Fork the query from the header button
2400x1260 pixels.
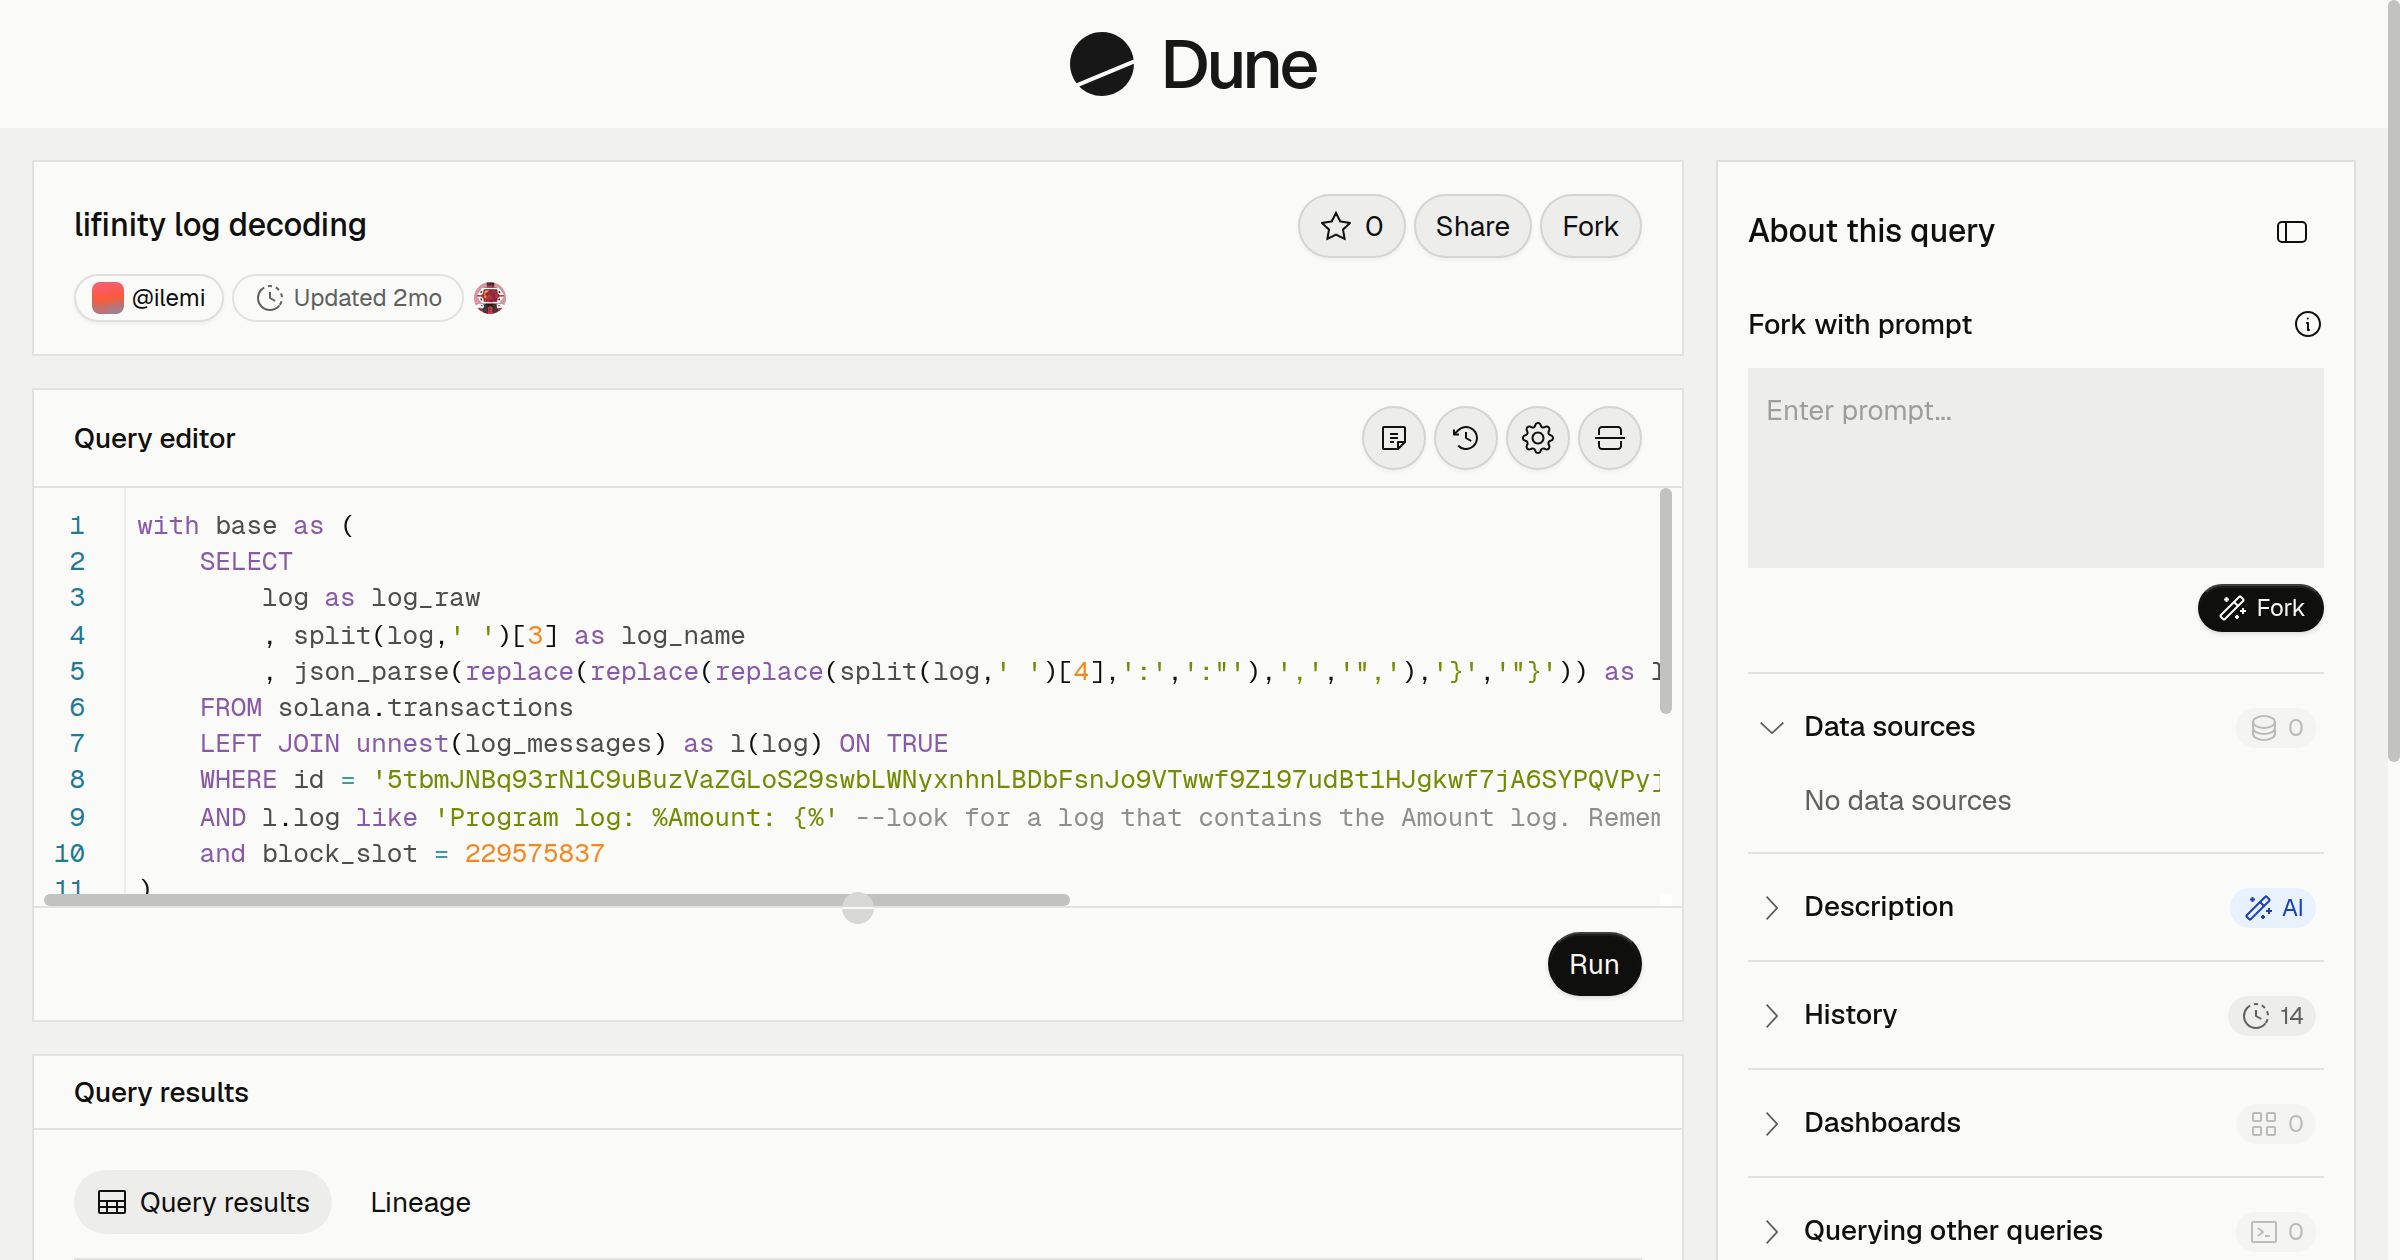click(x=1590, y=226)
